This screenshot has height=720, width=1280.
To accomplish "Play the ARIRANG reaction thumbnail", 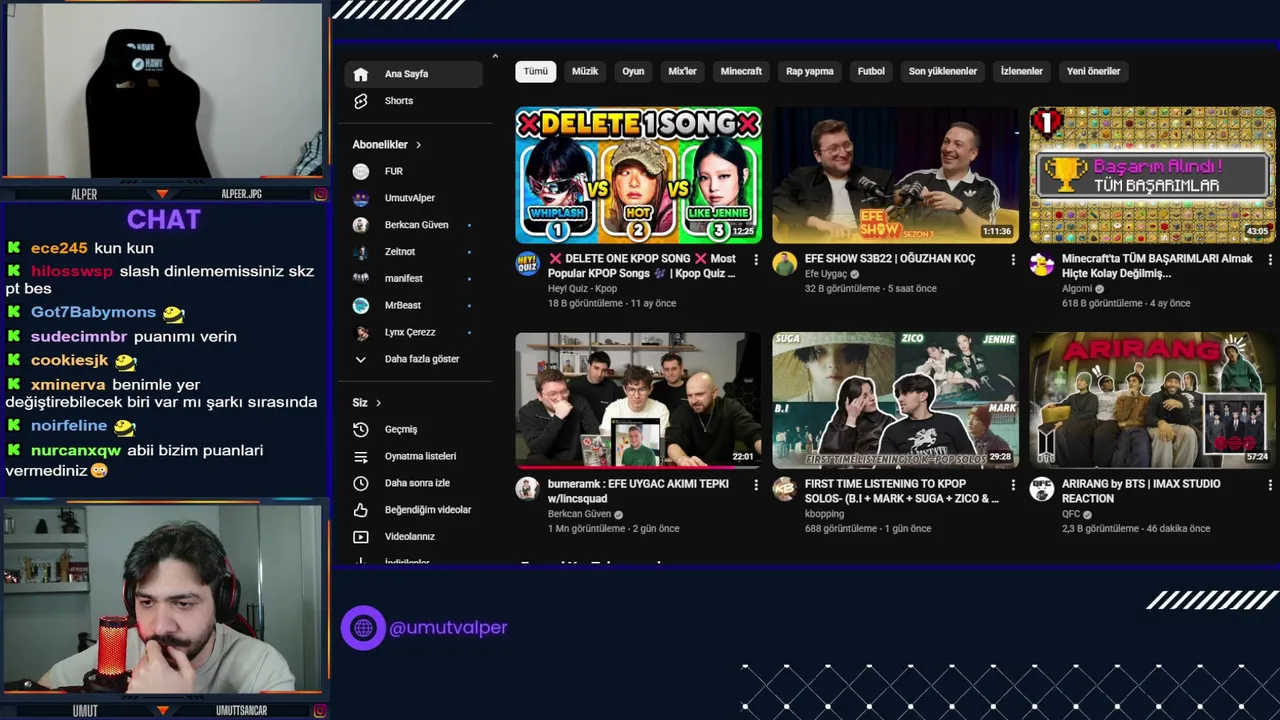I will (1152, 400).
